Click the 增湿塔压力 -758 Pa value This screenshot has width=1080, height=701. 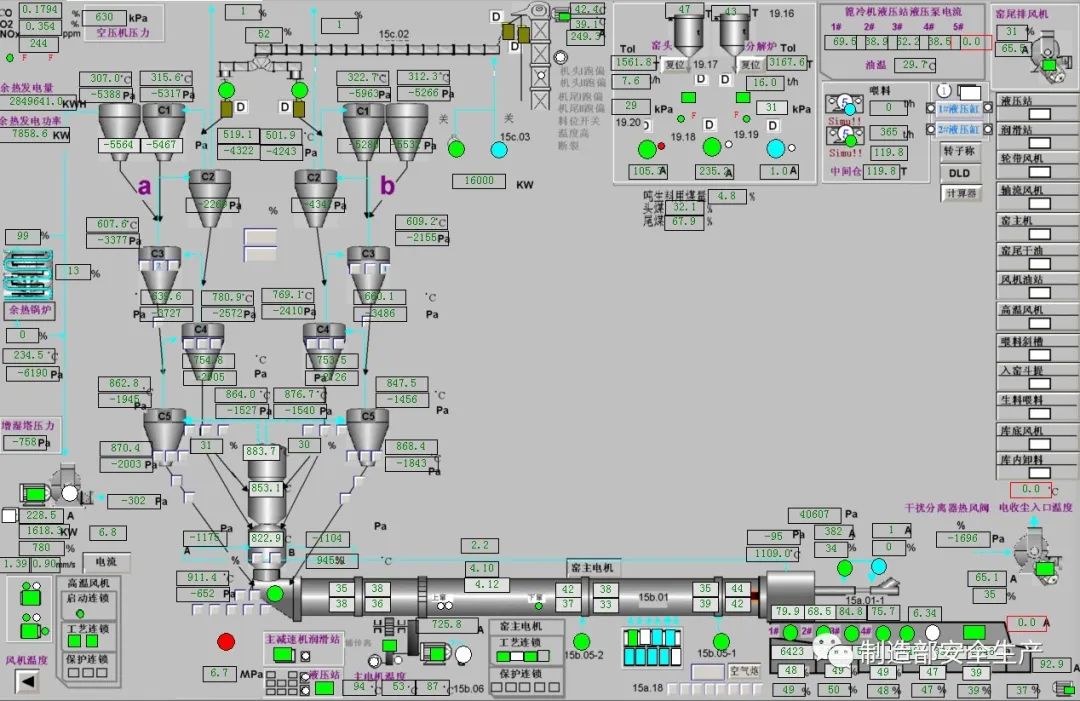[26, 442]
